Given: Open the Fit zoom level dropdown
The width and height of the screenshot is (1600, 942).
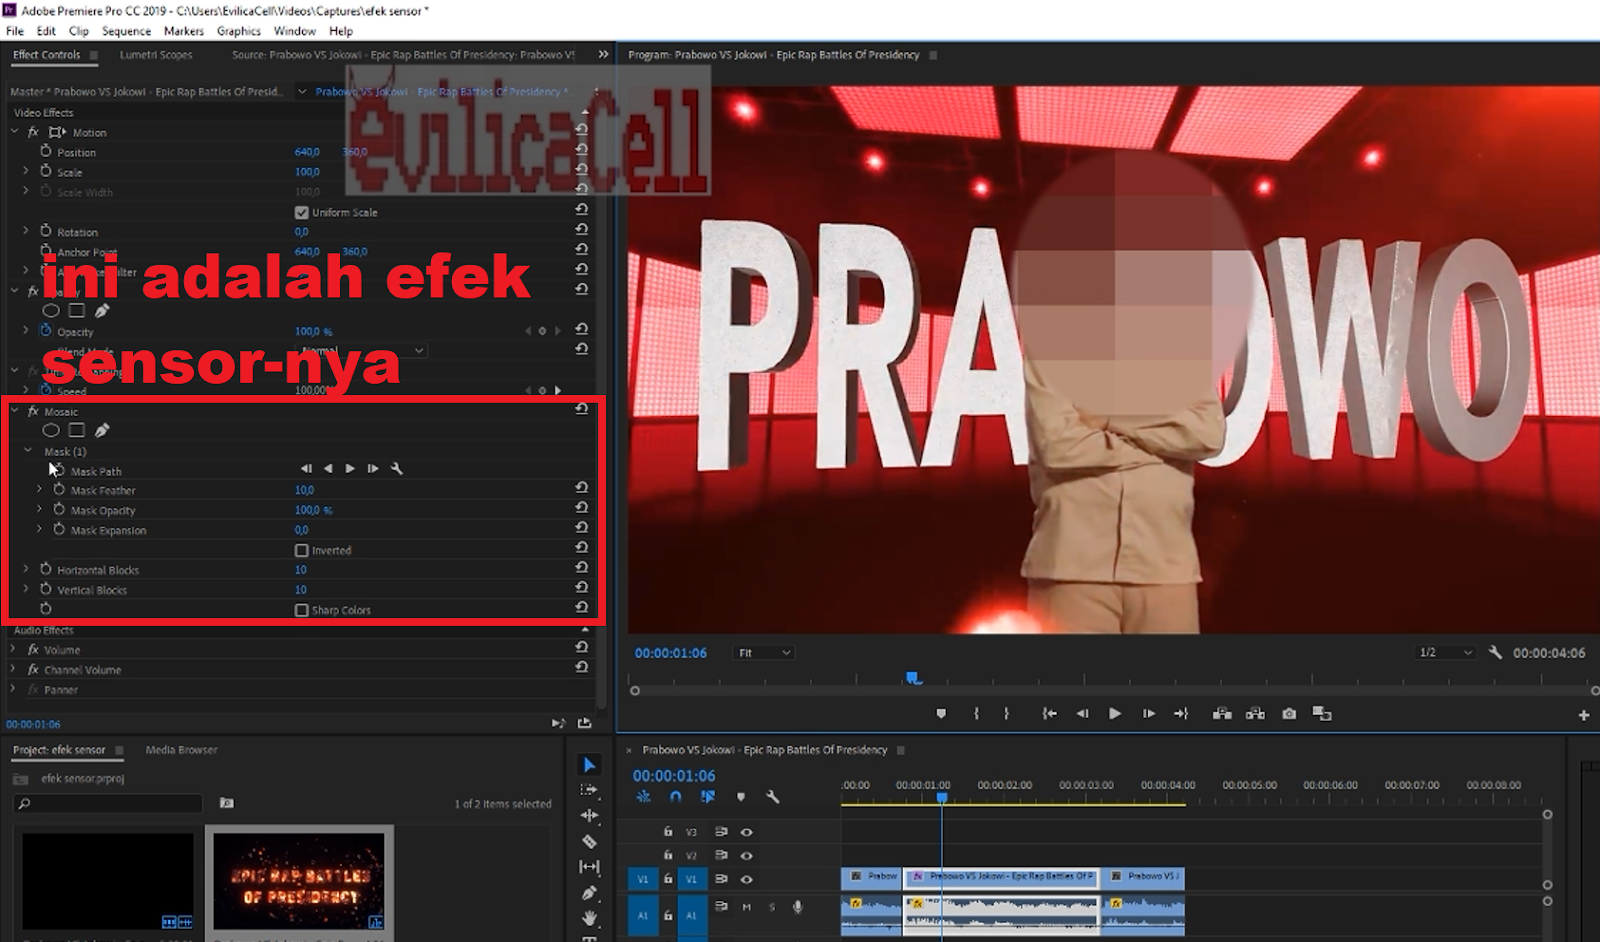Looking at the screenshot, I should (x=763, y=652).
